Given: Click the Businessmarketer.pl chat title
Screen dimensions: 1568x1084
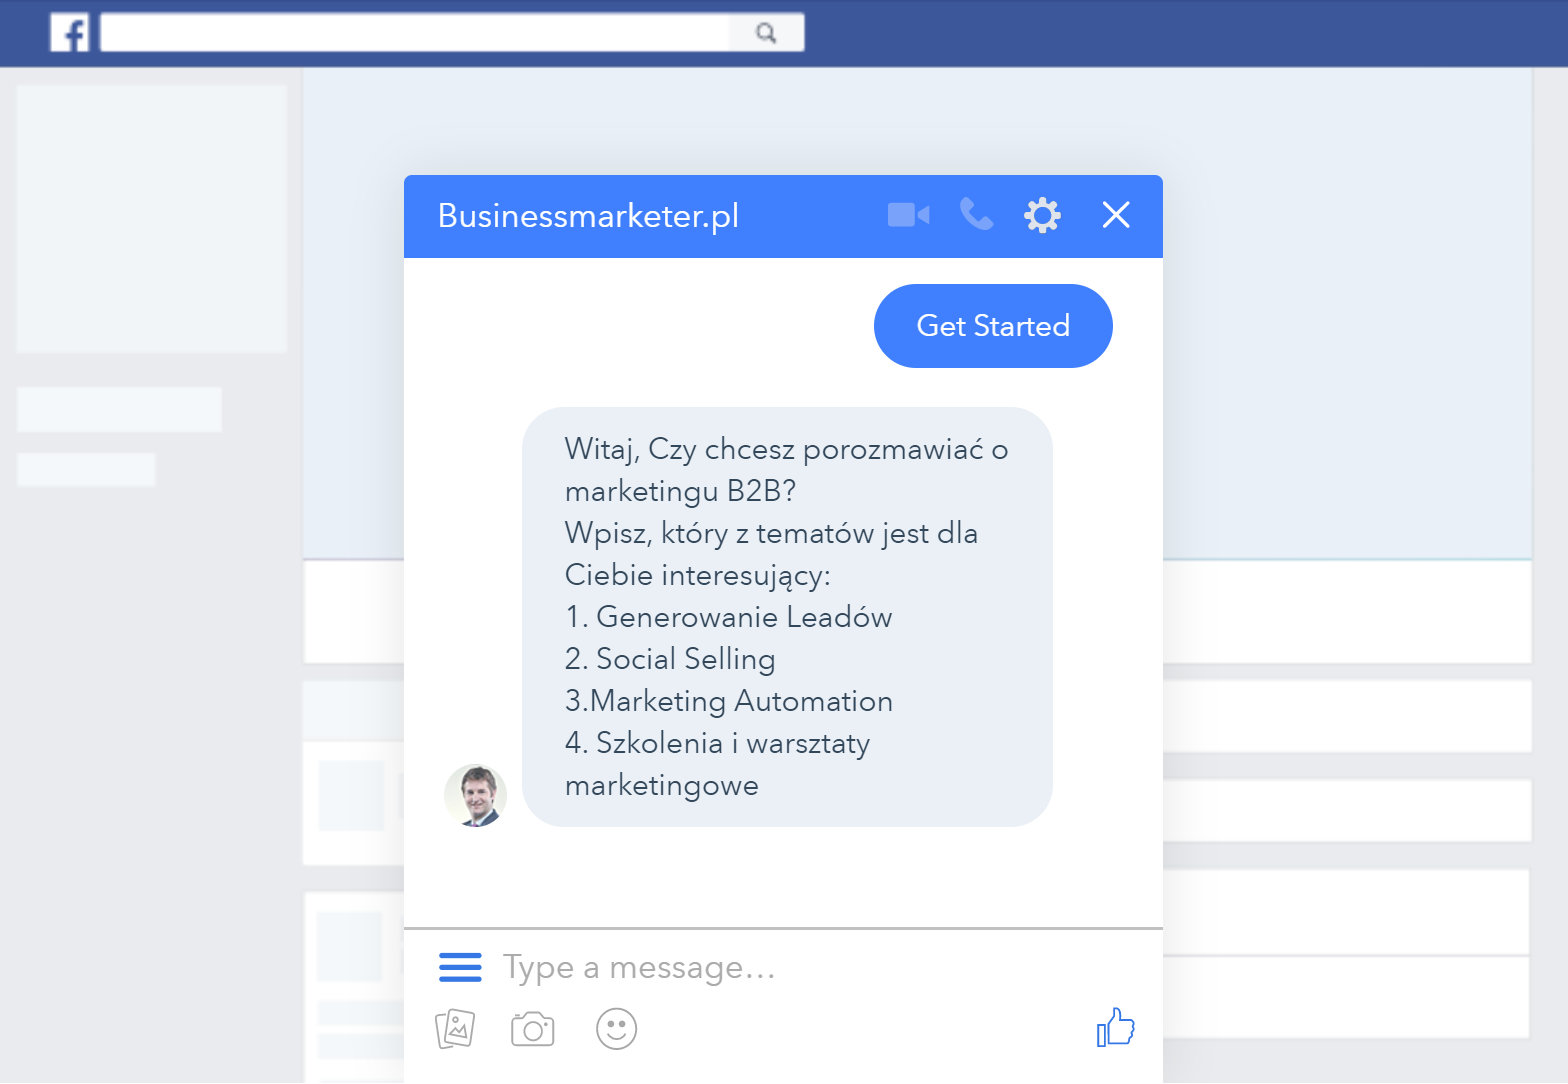Looking at the screenshot, I should [x=588, y=216].
